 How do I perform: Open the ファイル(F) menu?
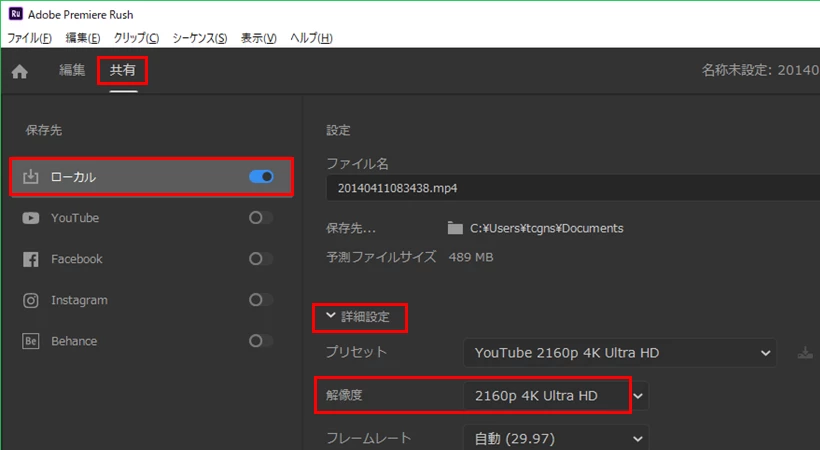tap(29, 38)
